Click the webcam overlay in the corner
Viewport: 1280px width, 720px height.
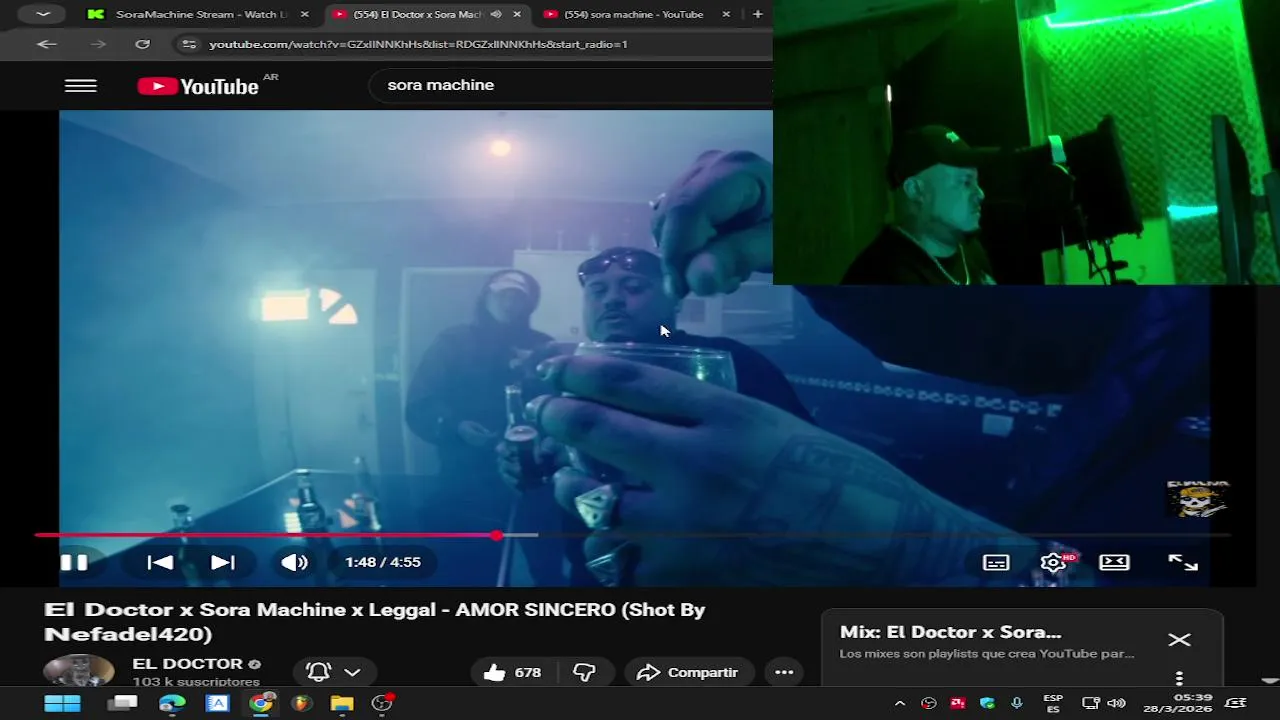point(1026,142)
